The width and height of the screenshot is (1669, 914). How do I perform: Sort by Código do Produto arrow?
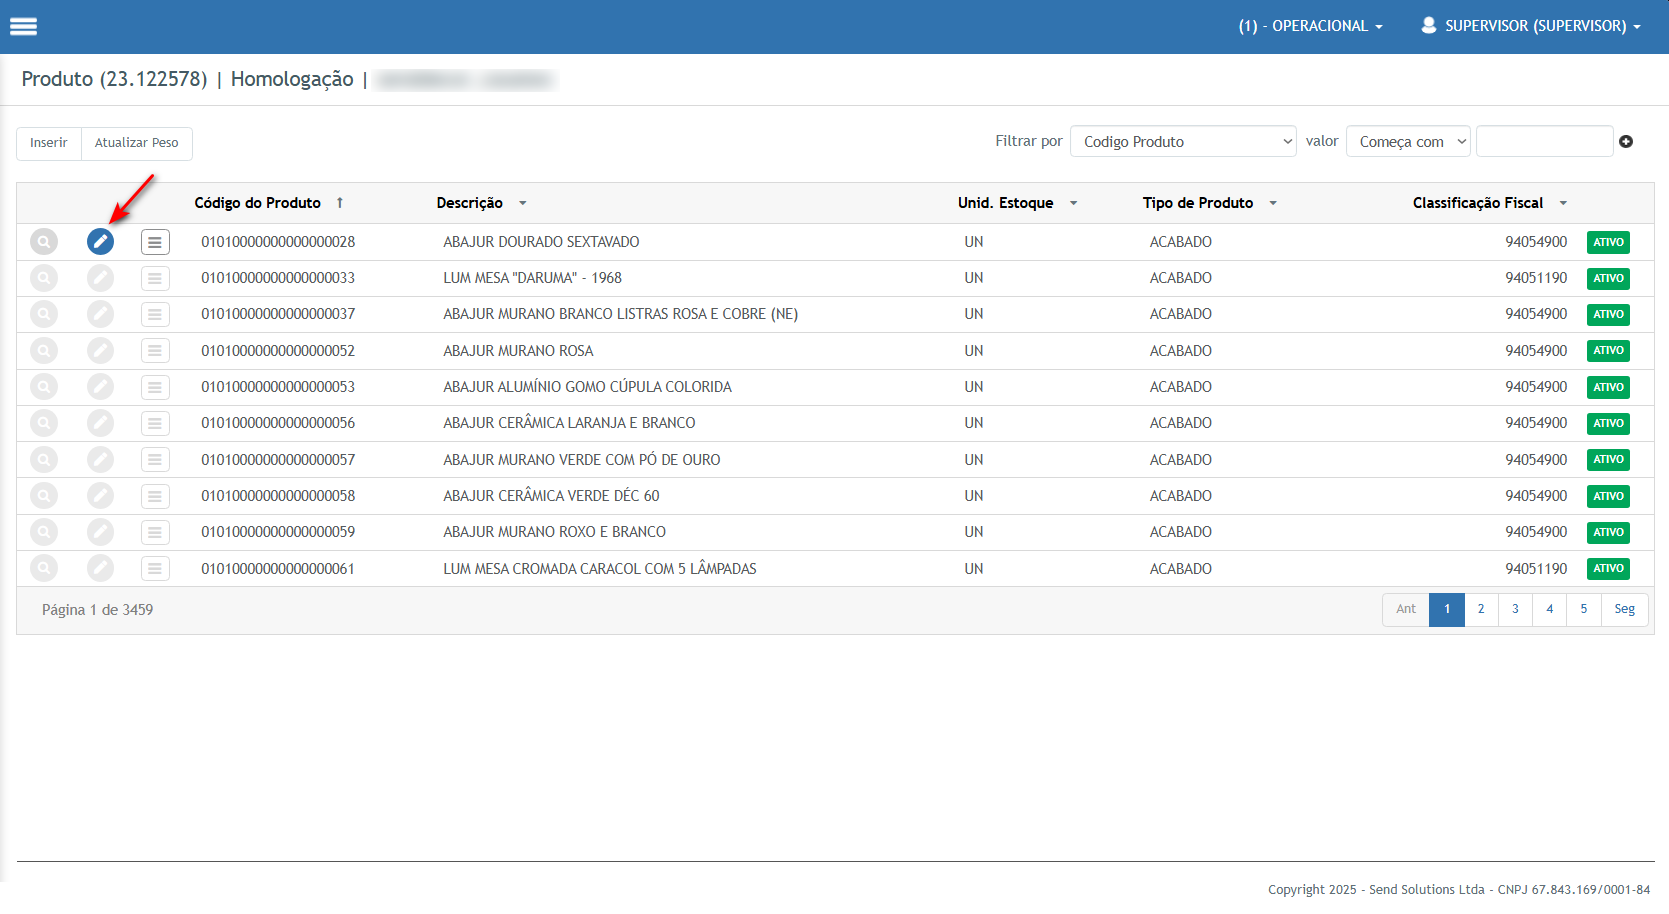pos(340,203)
